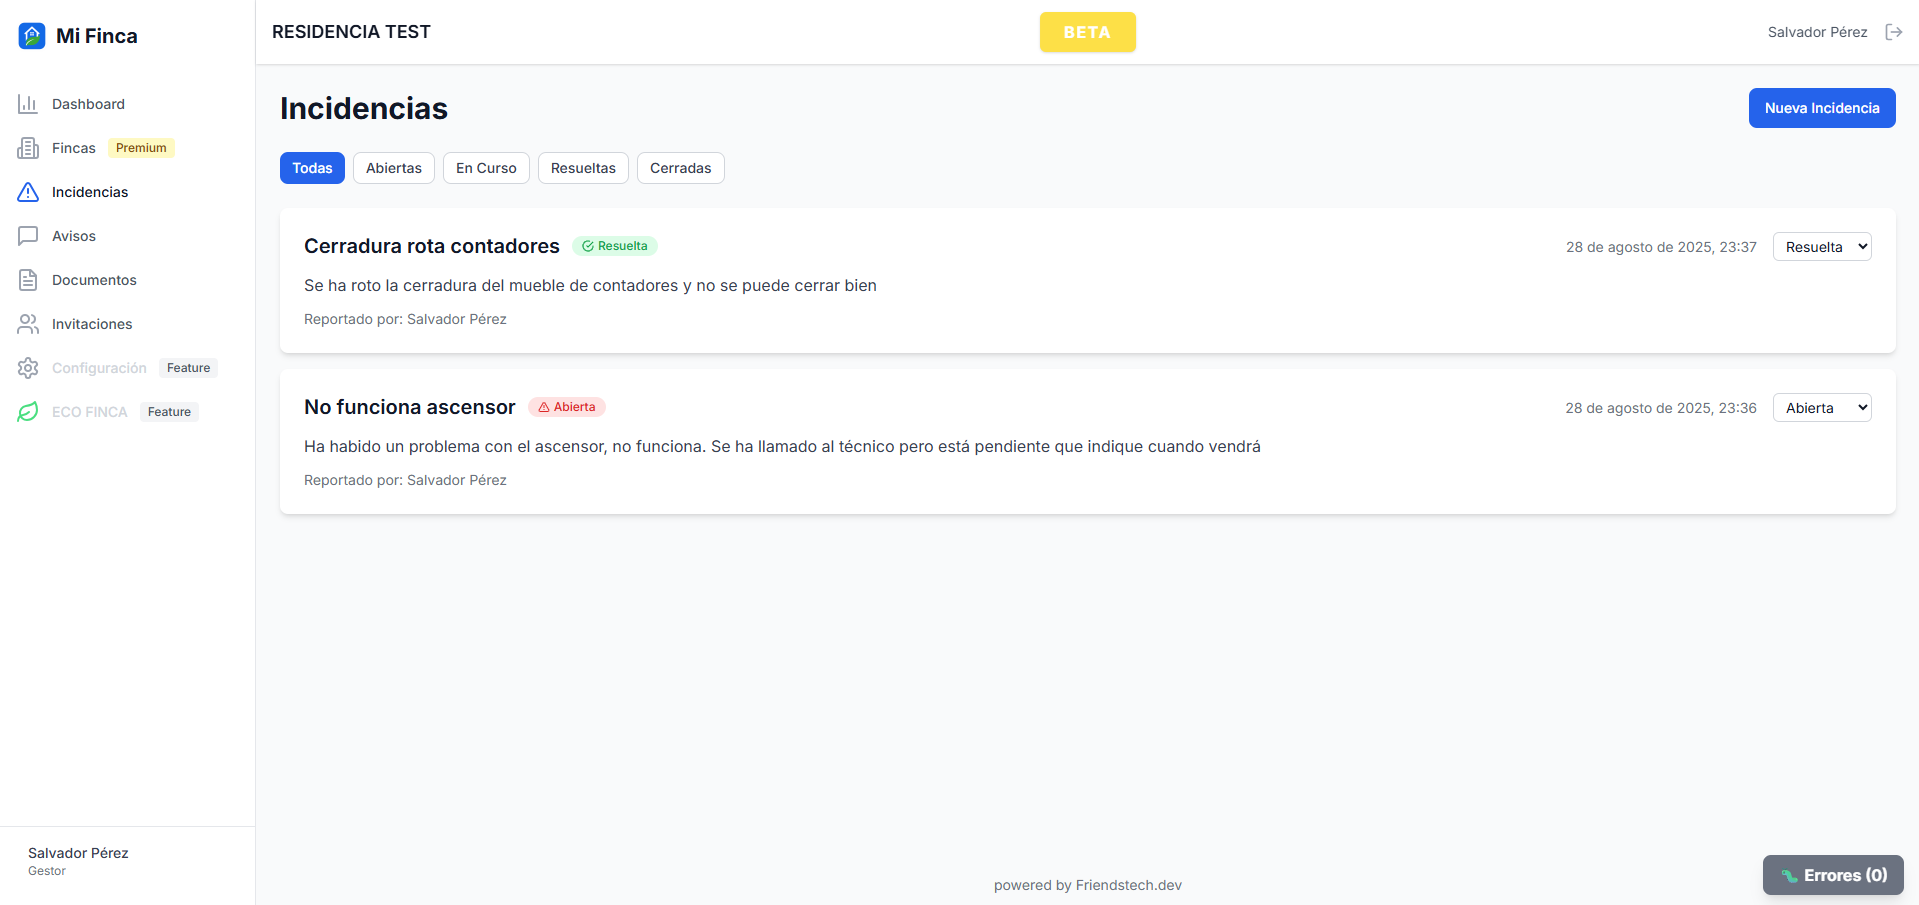The image size is (1919, 905).
Task: Click the yellow BETA badge
Action: 1087,32
